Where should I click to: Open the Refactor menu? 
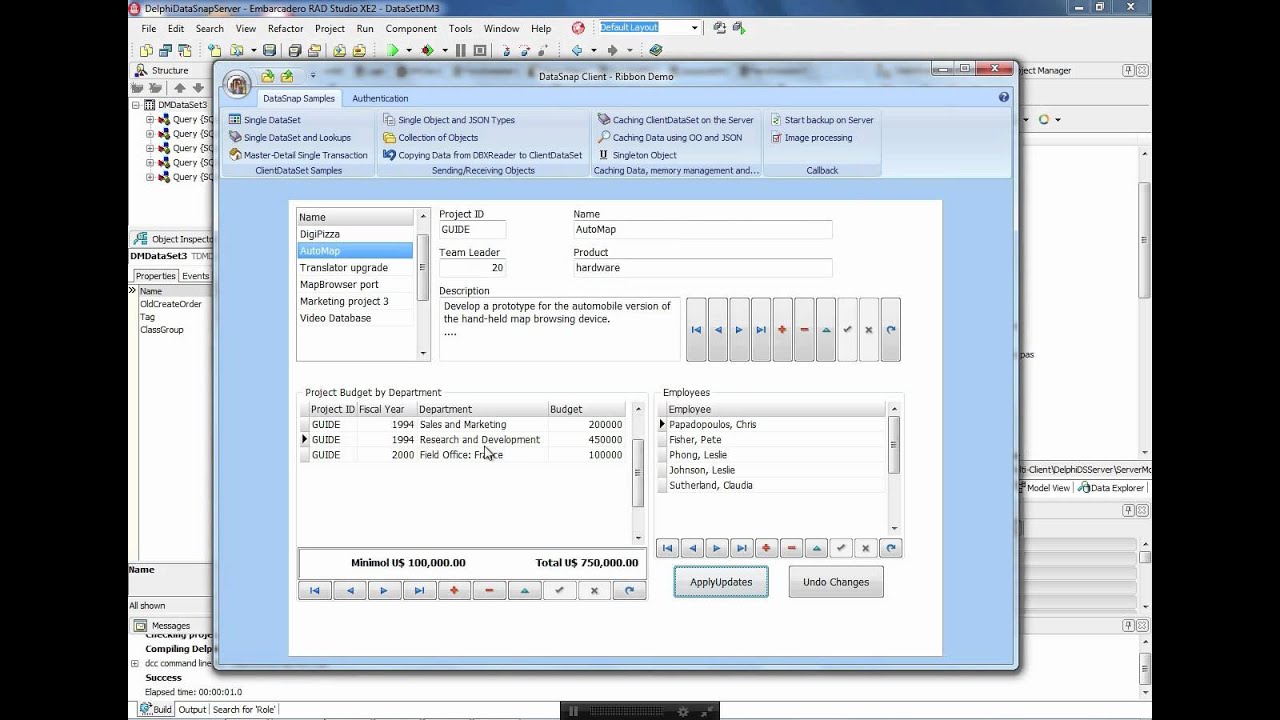point(285,29)
